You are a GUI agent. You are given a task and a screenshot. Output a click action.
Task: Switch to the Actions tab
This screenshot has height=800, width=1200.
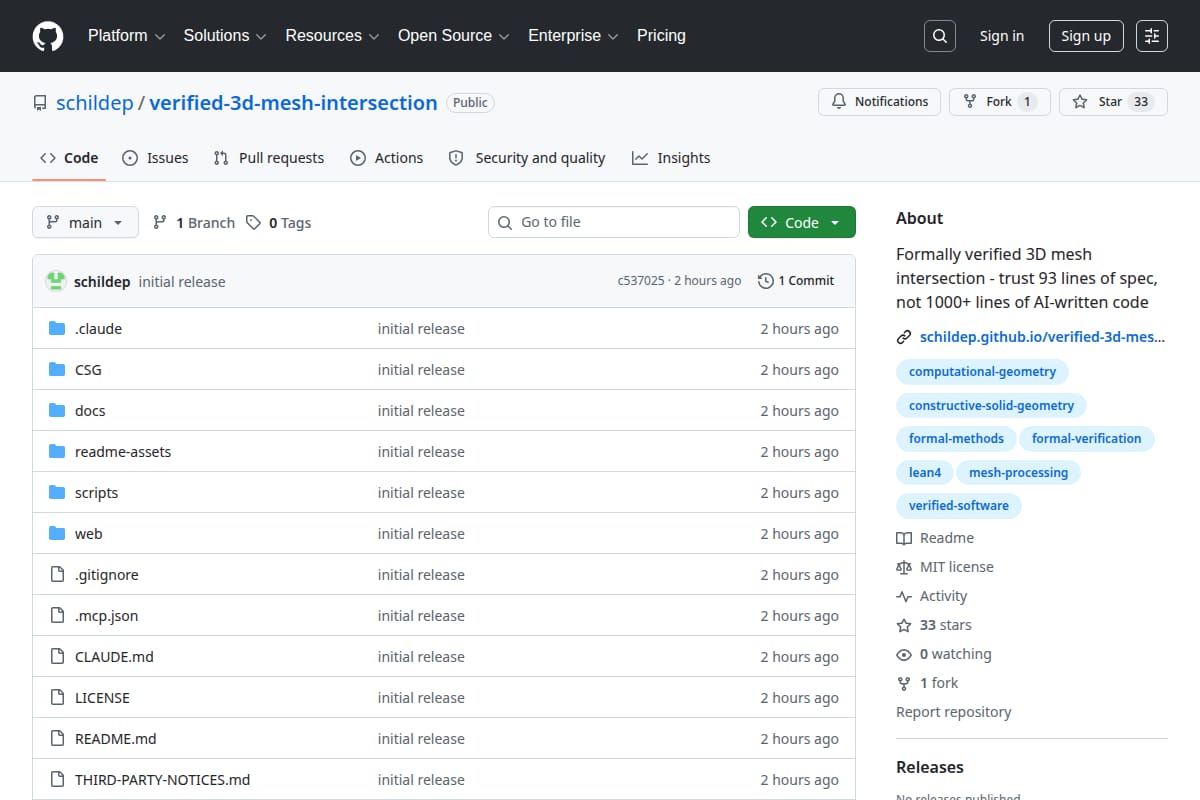(x=387, y=158)
